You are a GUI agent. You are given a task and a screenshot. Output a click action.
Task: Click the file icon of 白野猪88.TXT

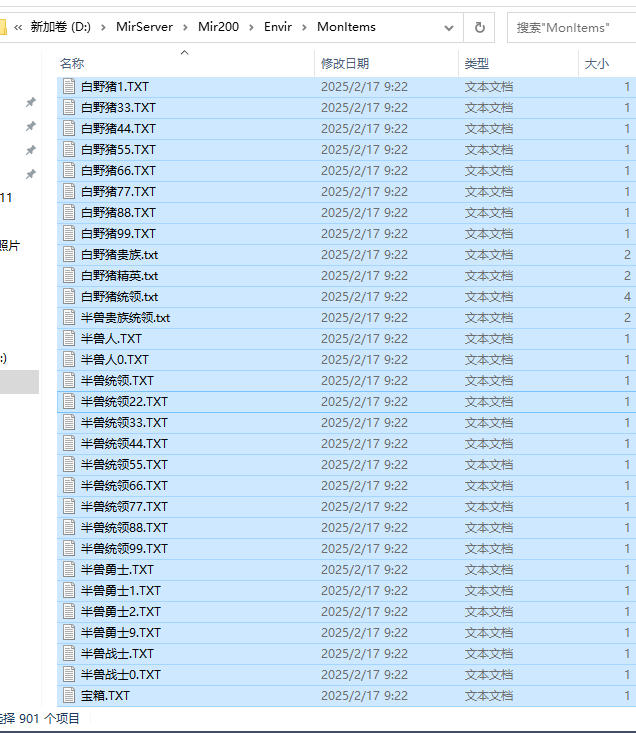[x=69, y=213]
